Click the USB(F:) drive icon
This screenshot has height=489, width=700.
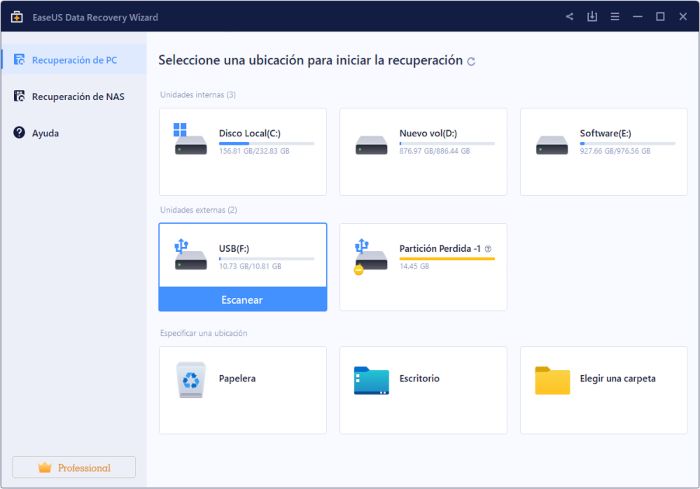click(190, 255)
